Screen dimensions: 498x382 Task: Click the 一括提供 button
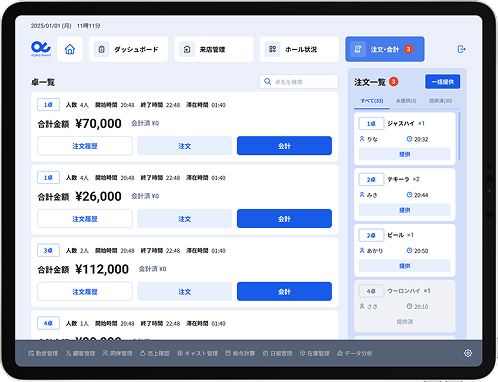(x=443, y=82)
